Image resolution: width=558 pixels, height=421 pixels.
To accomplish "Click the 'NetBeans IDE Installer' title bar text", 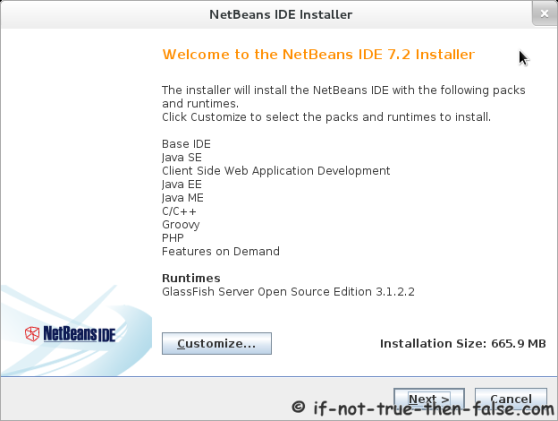I will [x=280, y=15].
